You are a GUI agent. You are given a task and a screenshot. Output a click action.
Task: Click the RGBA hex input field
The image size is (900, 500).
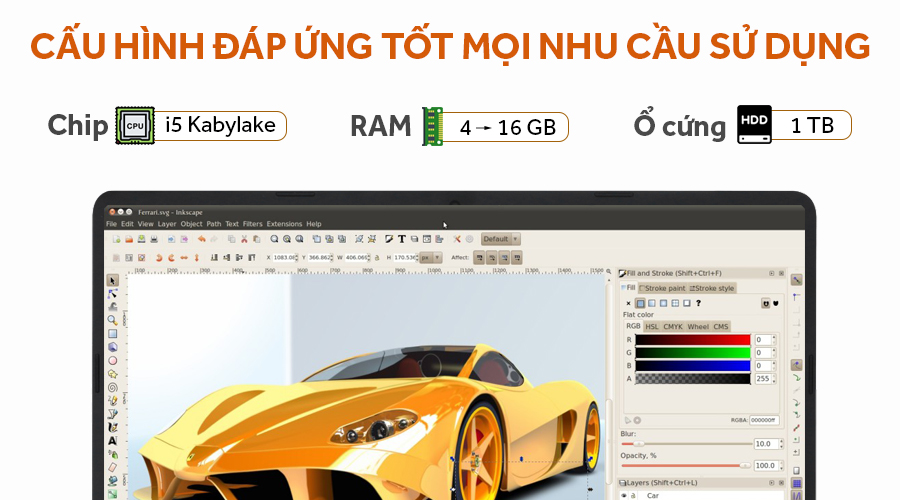(764, 420)
